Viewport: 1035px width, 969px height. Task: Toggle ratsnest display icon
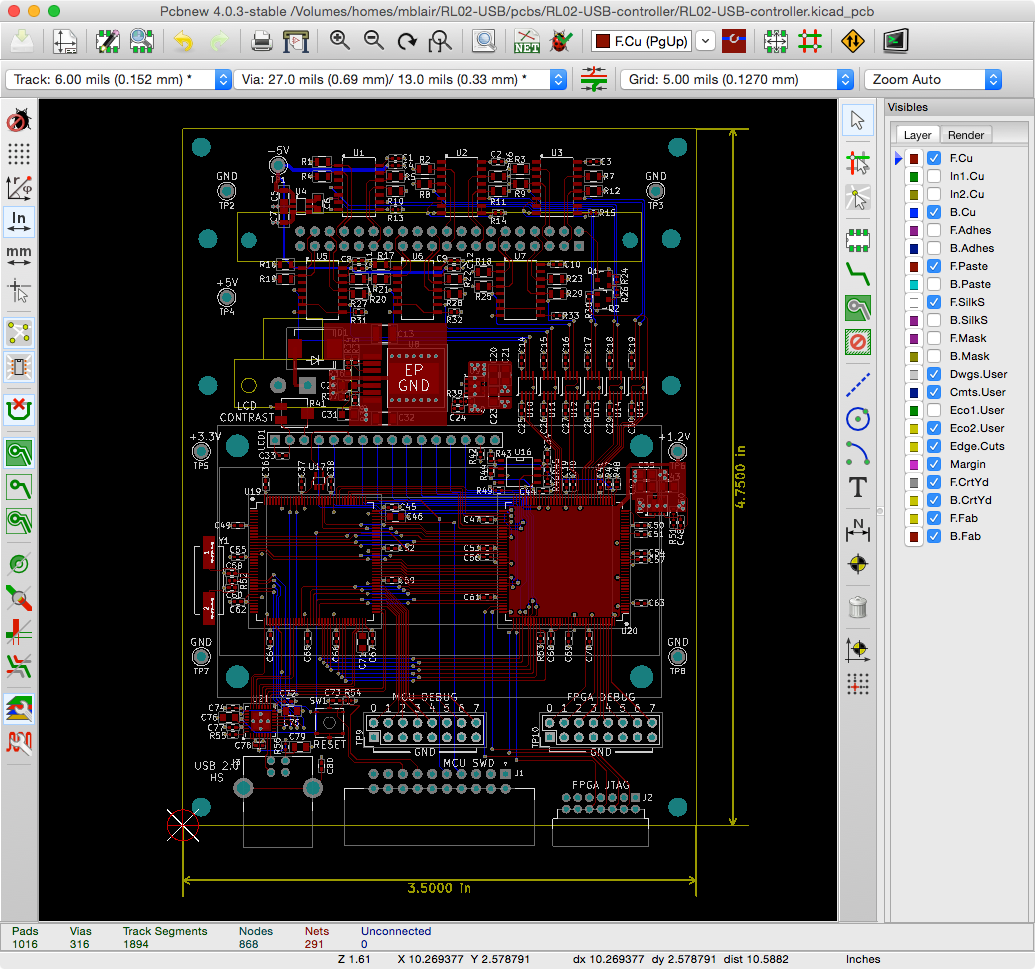pyautogui.click(x=18, y=333)
